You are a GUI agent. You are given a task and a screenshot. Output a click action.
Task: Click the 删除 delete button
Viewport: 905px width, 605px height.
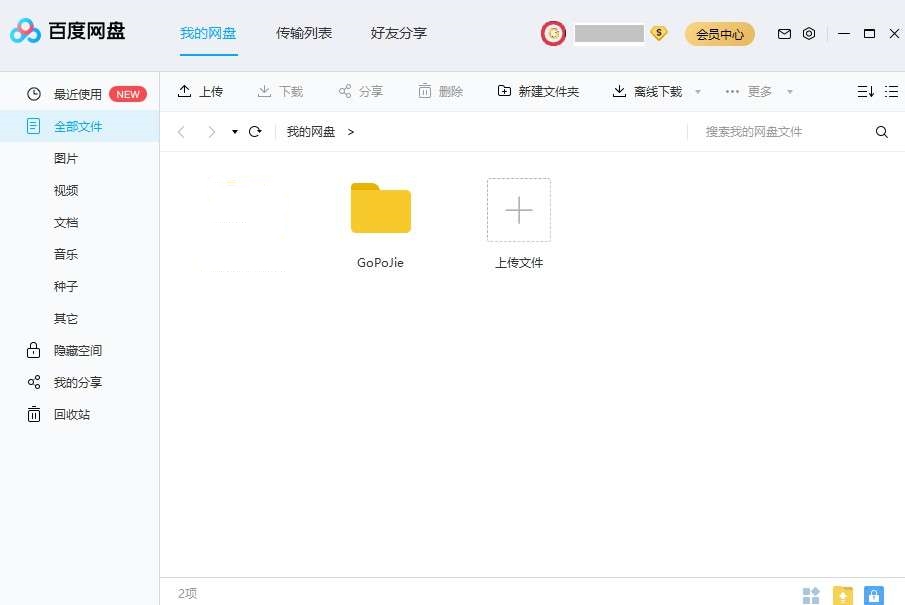[440, 91]
